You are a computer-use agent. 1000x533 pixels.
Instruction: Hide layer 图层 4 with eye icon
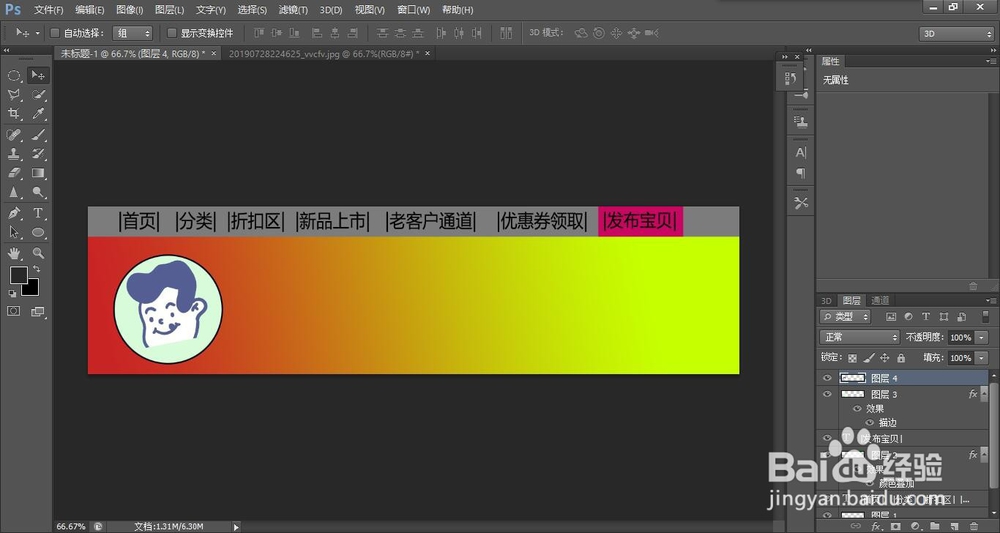(827, 378)
